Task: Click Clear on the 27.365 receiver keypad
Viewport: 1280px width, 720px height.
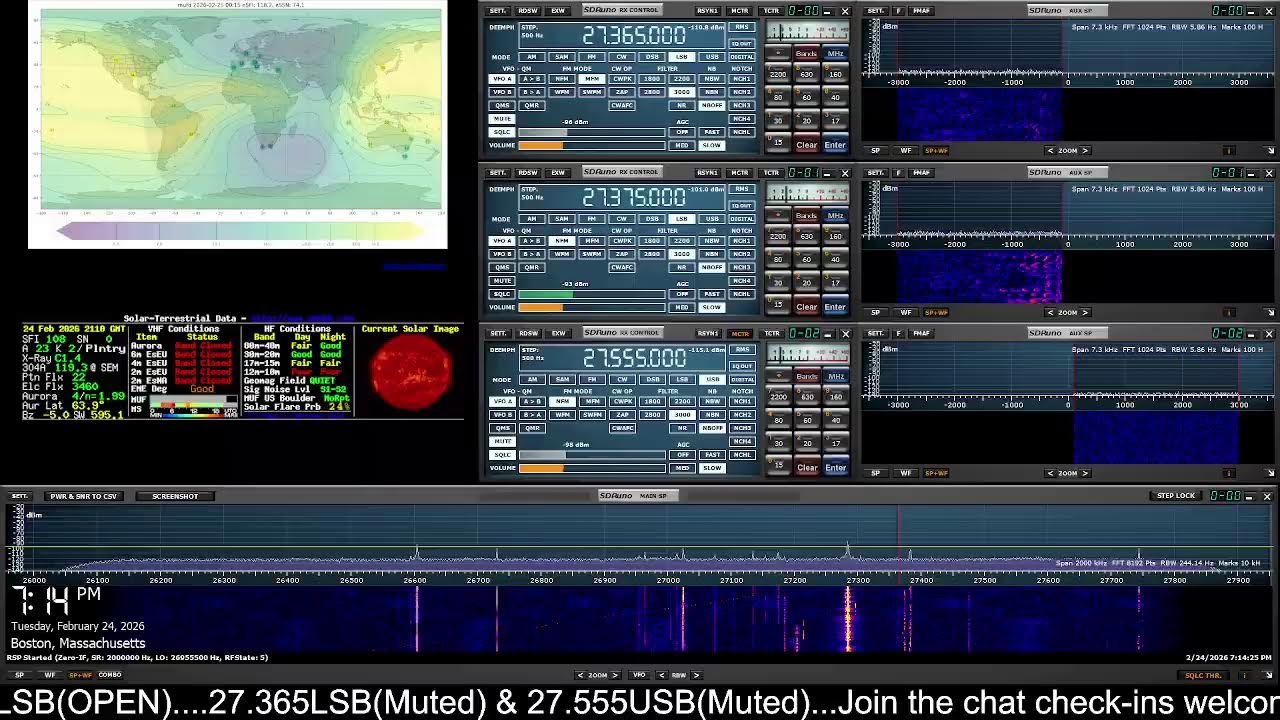Action: (x=806, y=145)
